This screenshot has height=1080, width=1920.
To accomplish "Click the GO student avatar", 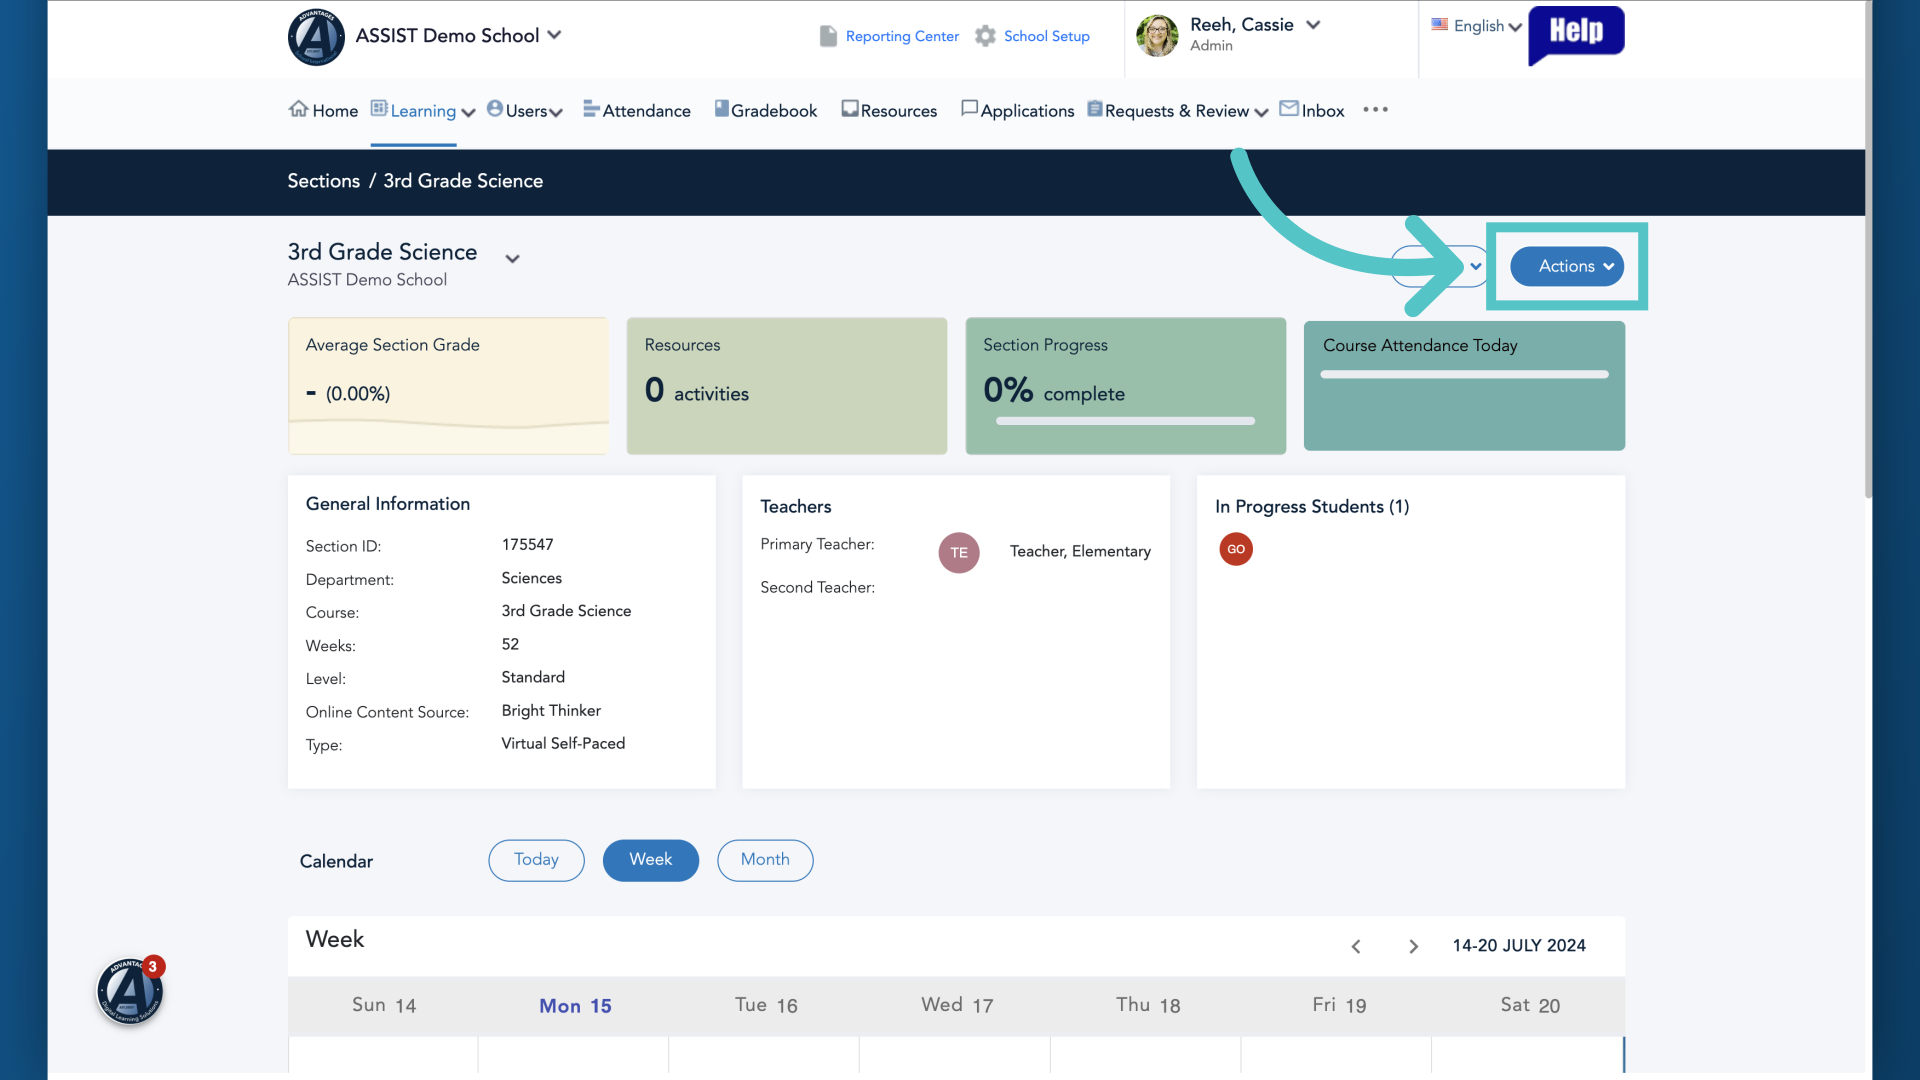I will [x=1236, y=549].
